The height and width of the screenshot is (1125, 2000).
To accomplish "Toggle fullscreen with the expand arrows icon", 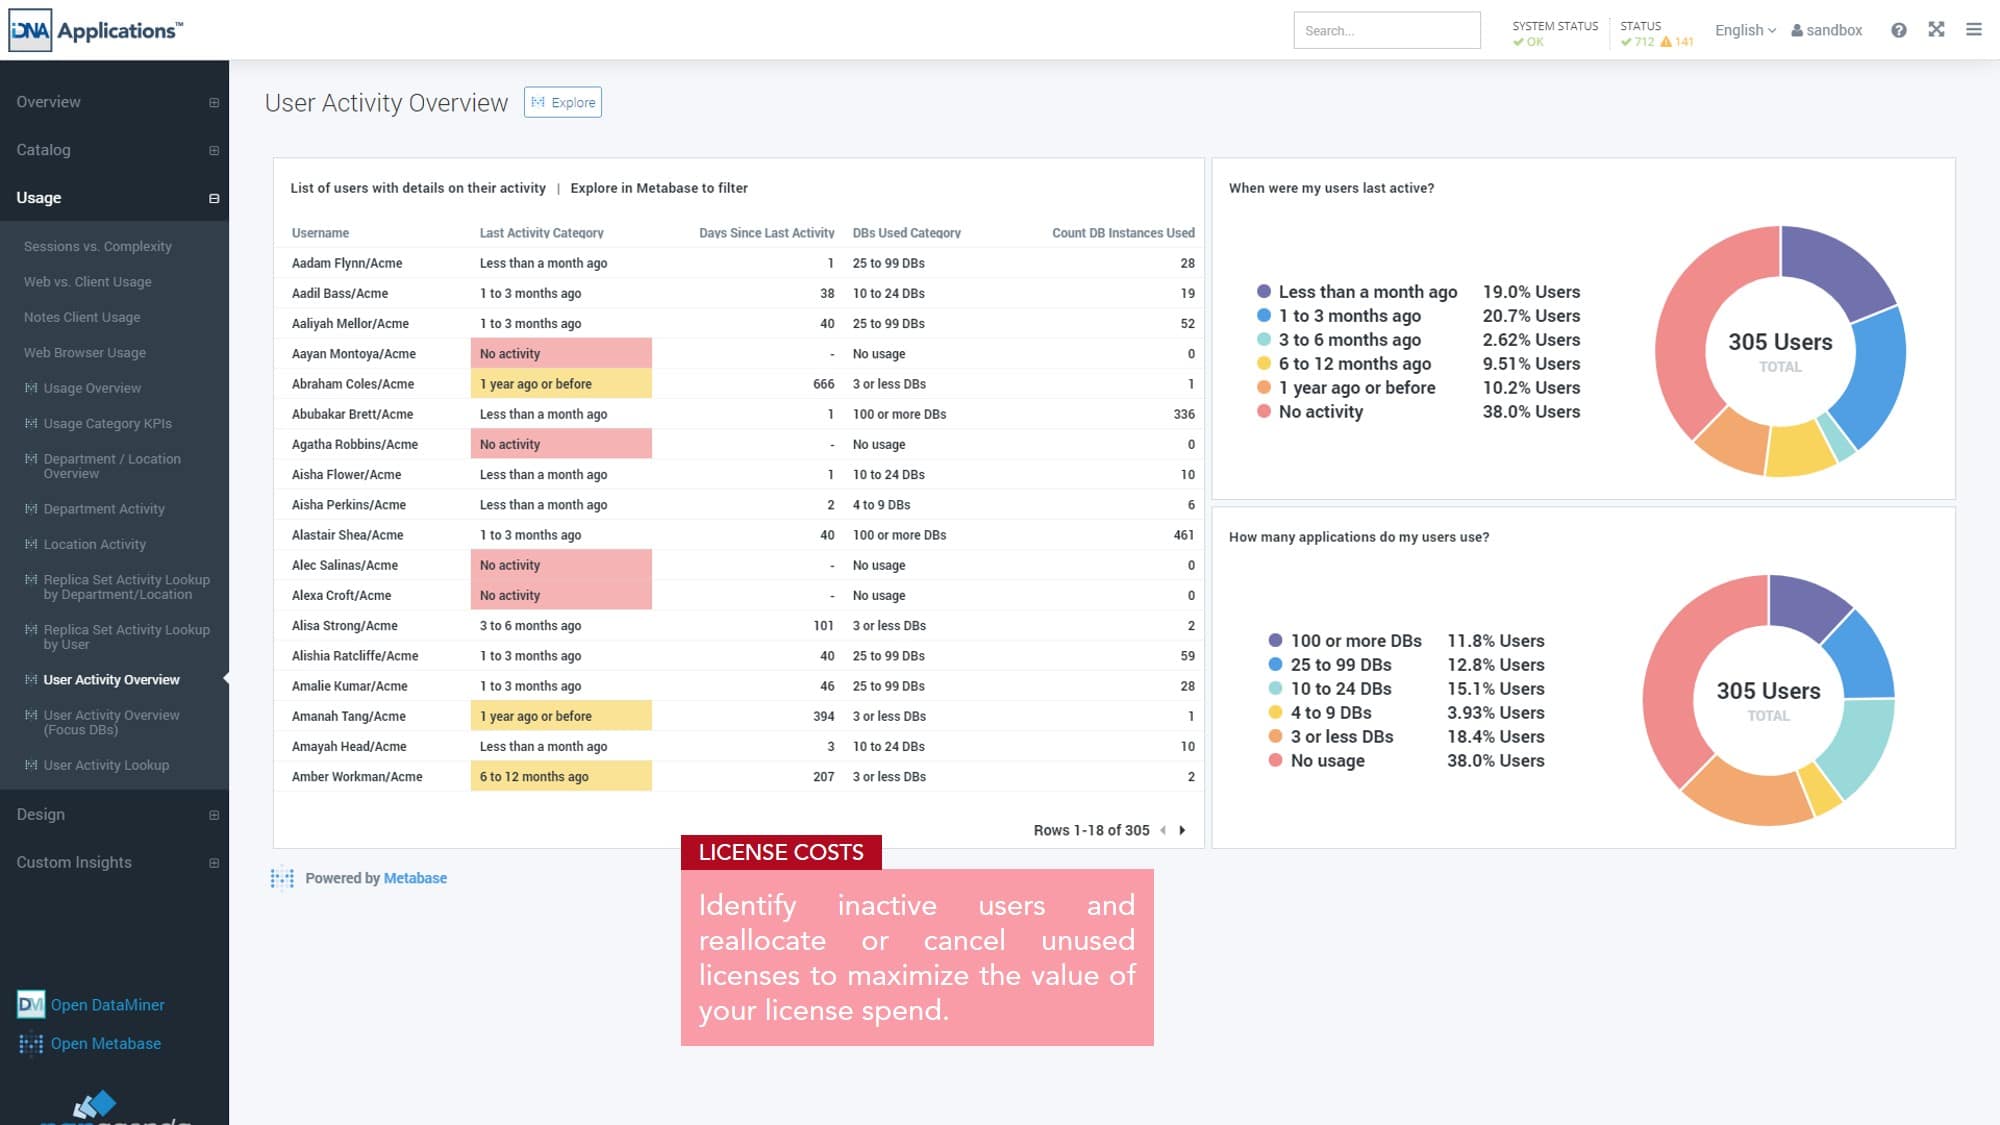I will 1936,30.
